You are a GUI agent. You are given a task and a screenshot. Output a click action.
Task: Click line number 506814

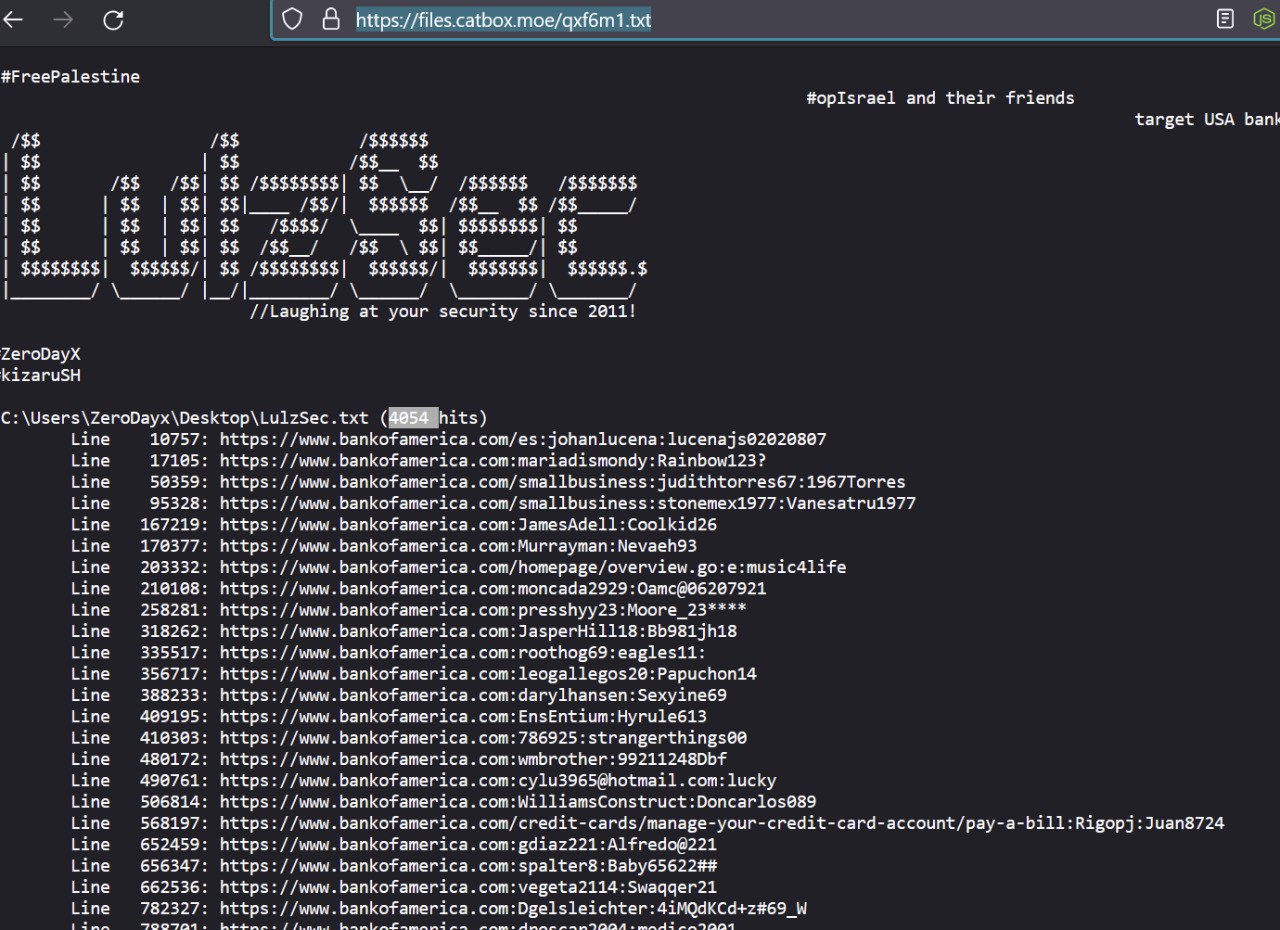click(x=171, y=801)
